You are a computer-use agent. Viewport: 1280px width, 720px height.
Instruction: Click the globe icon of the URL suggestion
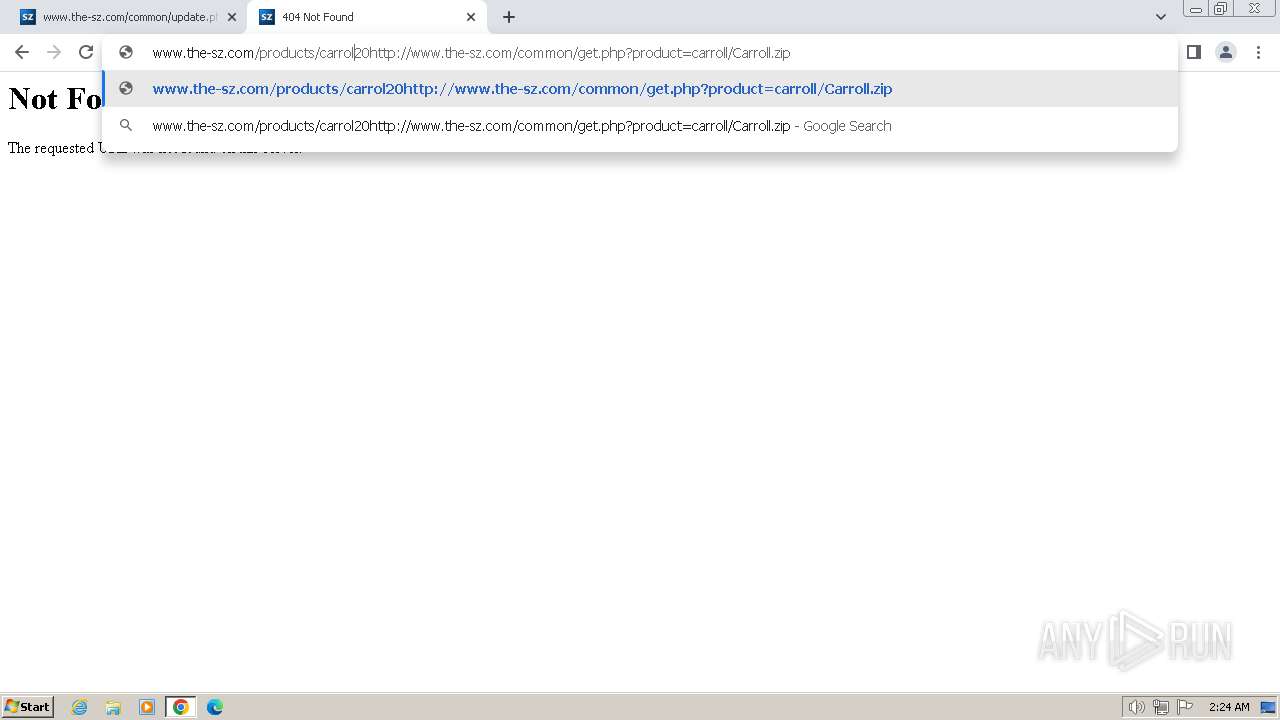[x=126, y=88]
